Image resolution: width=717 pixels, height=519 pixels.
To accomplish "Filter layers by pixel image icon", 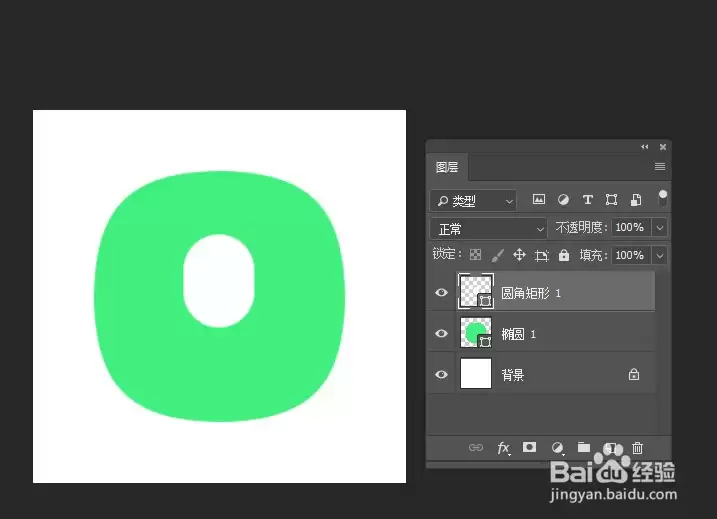I will coord(539,199).
